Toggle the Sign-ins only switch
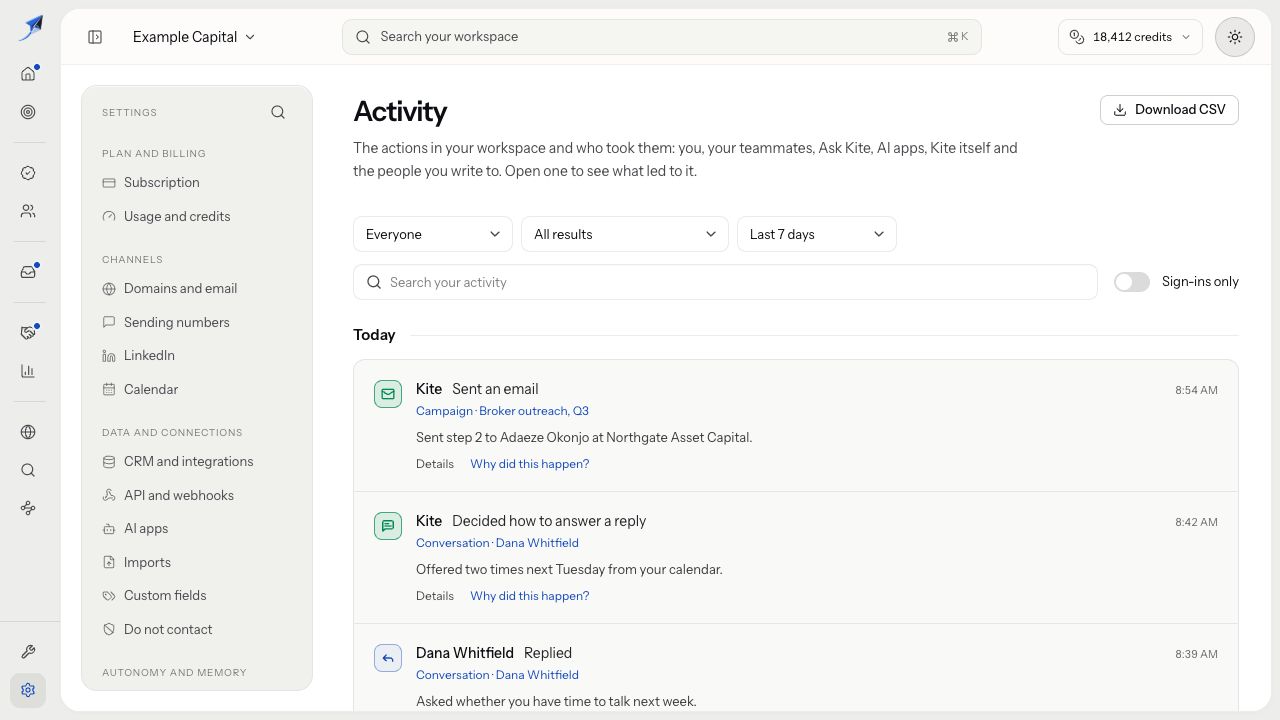This screenshot has height=720, width=1280. point(1132,282)
